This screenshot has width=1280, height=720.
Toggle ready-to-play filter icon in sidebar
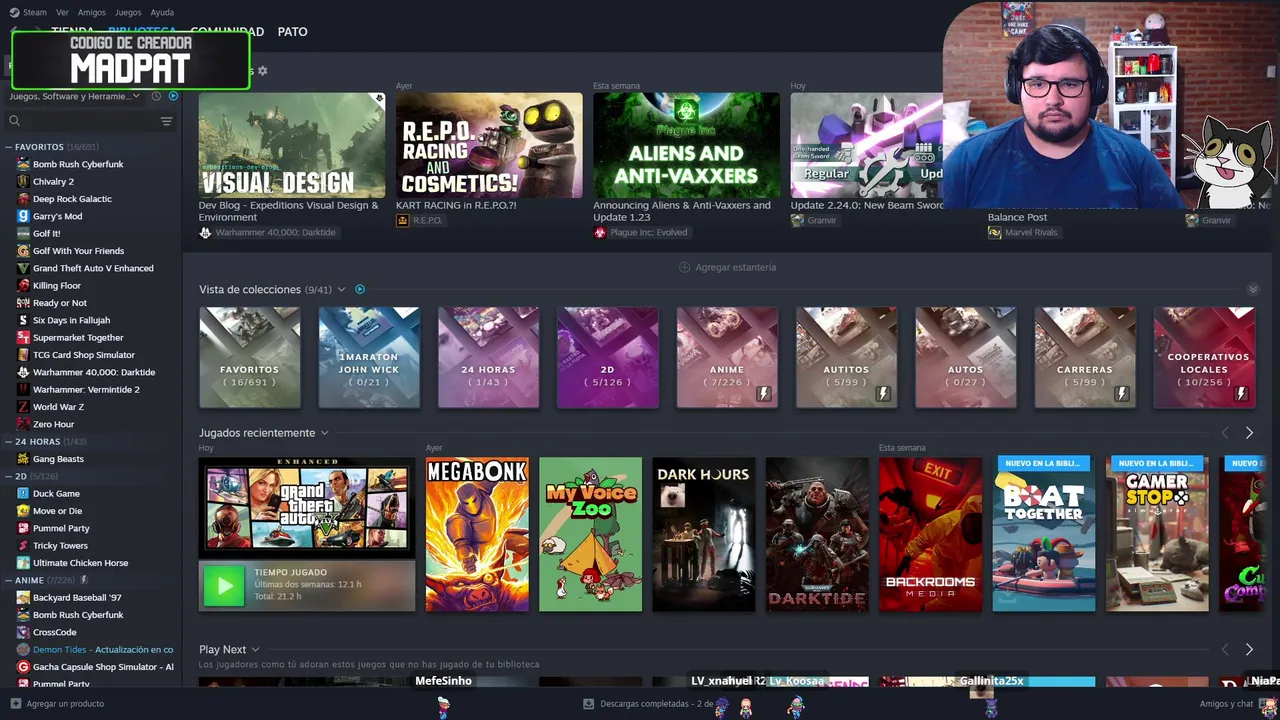(x=173, y=96)
